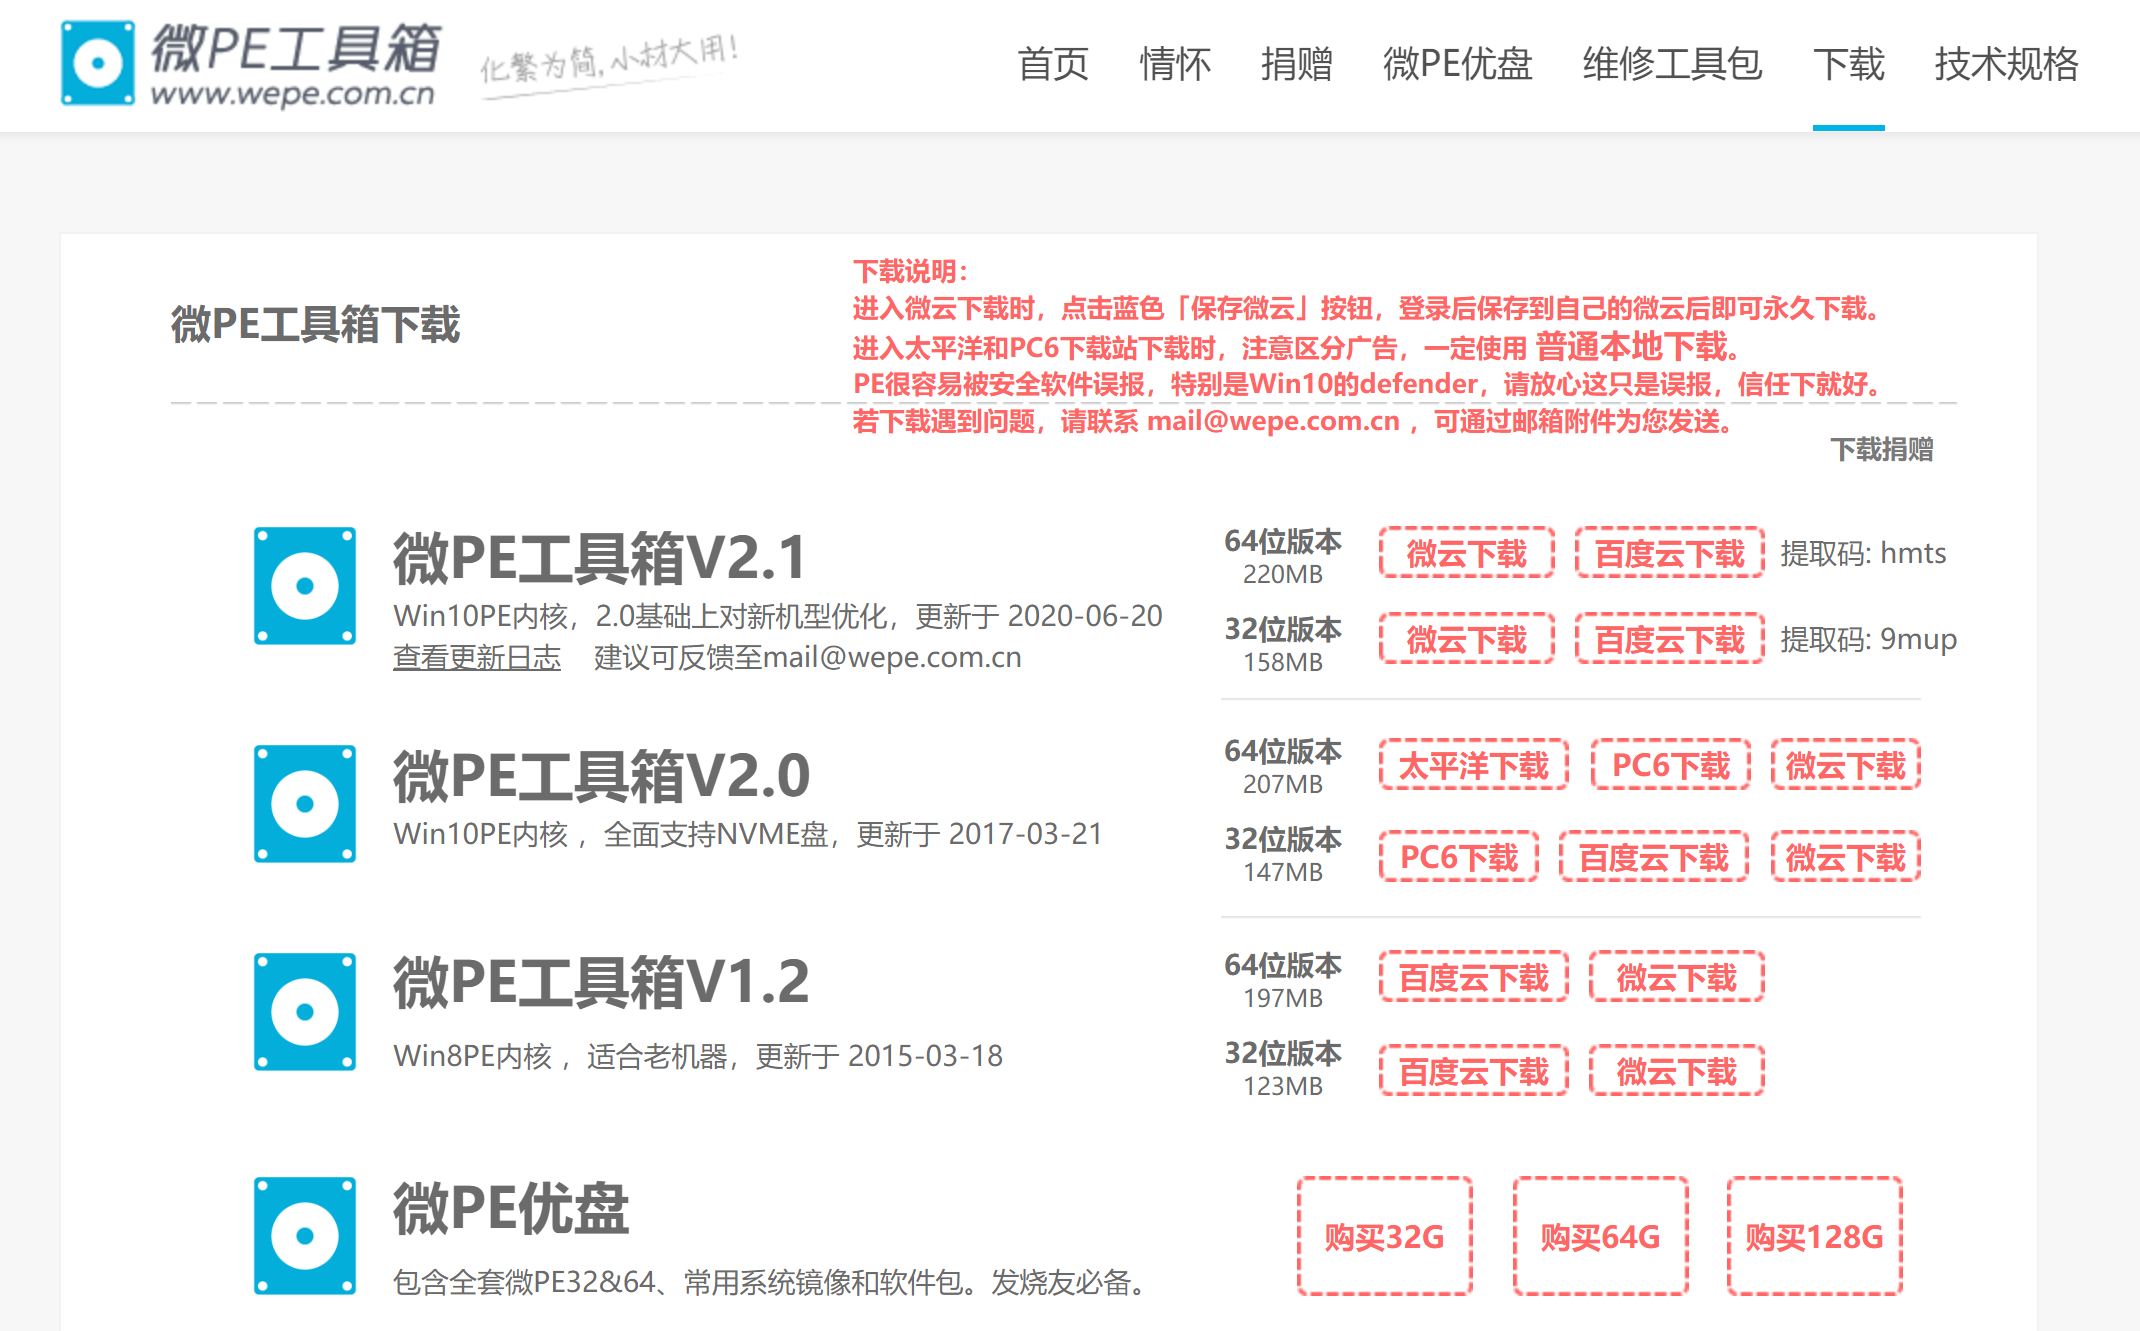
Task: Click 百度云下载 for V2.0 32位版本
Action: click(x=1654, y=857)
